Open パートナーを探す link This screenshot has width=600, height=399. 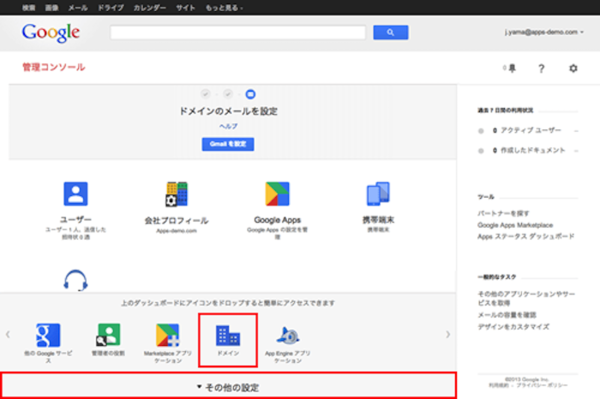503,213
